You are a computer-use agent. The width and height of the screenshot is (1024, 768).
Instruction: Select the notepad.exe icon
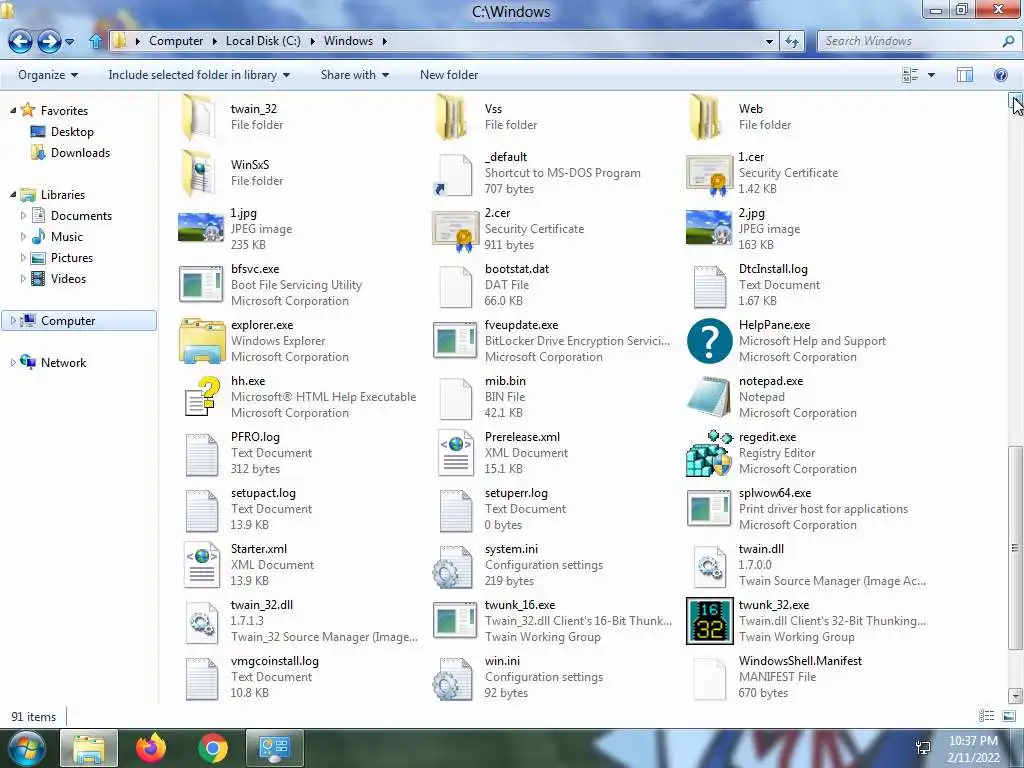coord(709,396)
